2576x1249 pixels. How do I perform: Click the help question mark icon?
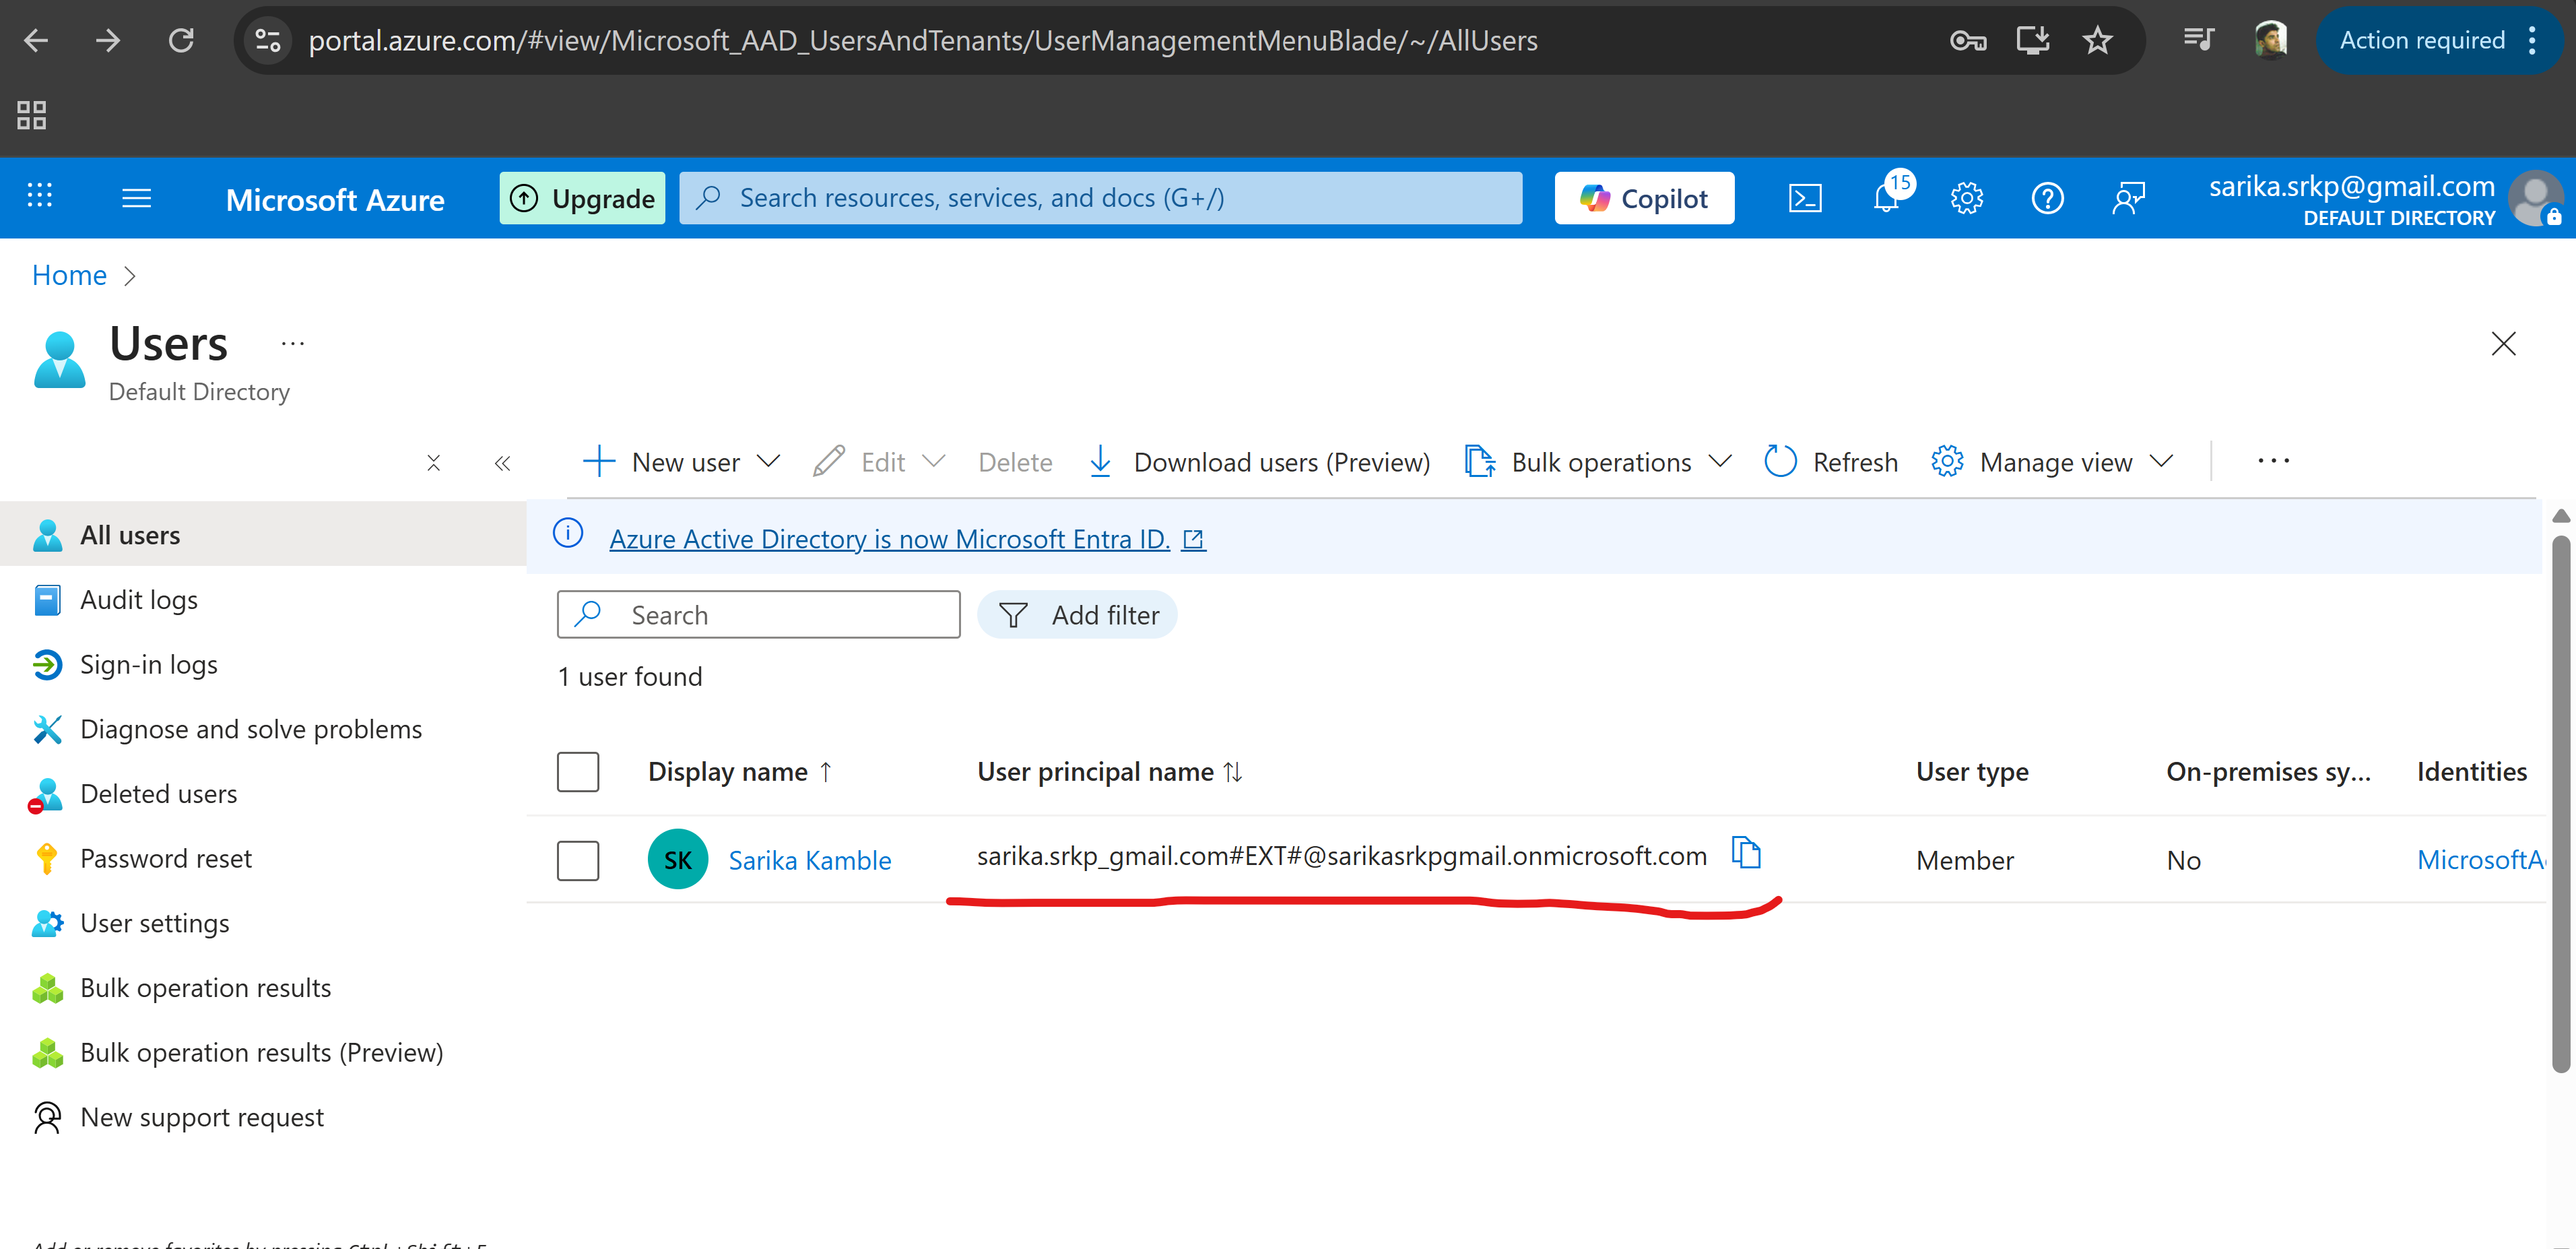[2047, 198]
